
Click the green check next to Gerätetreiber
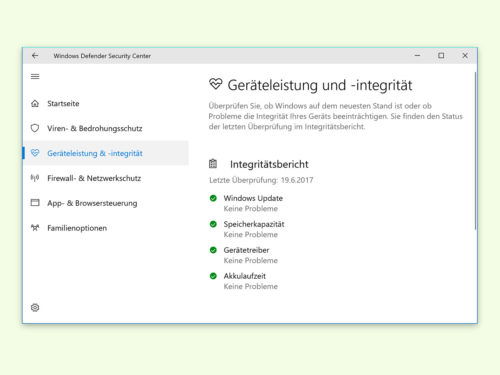click(x=213, y=250)
